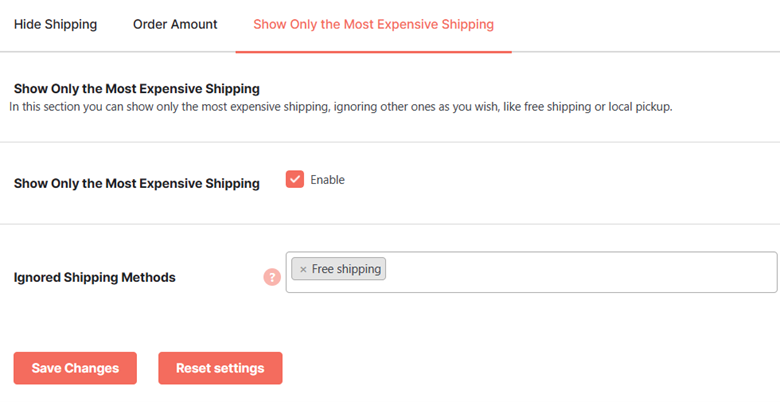Viewport: 780px width, 402px height.
Task: Click the row label beside Enable checkbox
Action: click(137, 184)
